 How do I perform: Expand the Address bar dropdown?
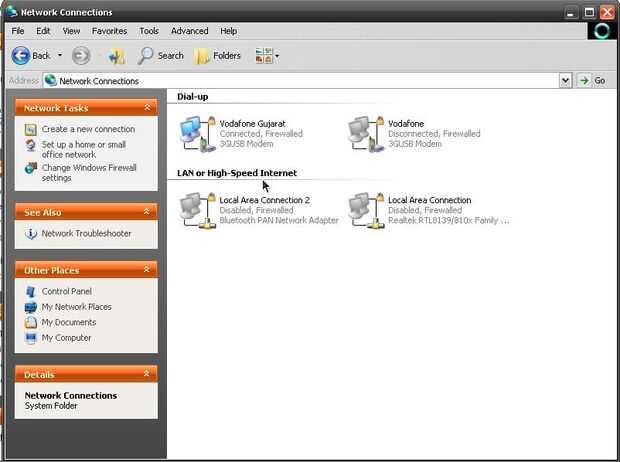[565, 81]
